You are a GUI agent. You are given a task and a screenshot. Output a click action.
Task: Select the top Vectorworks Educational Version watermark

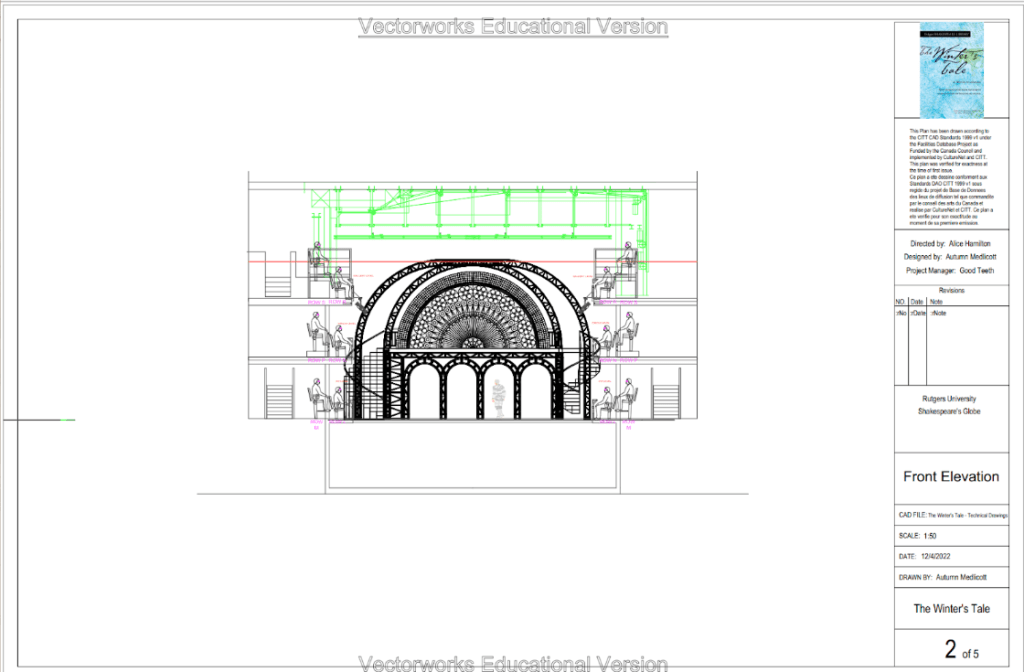pos(512,26)
